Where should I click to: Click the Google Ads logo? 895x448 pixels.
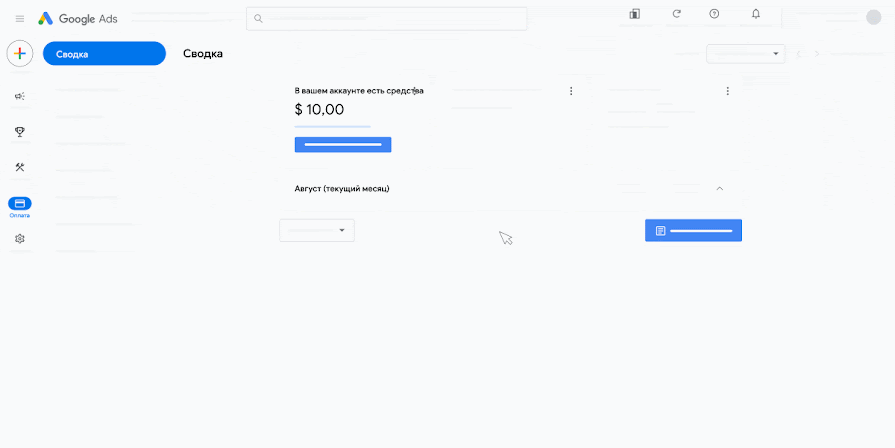(78, 19)
